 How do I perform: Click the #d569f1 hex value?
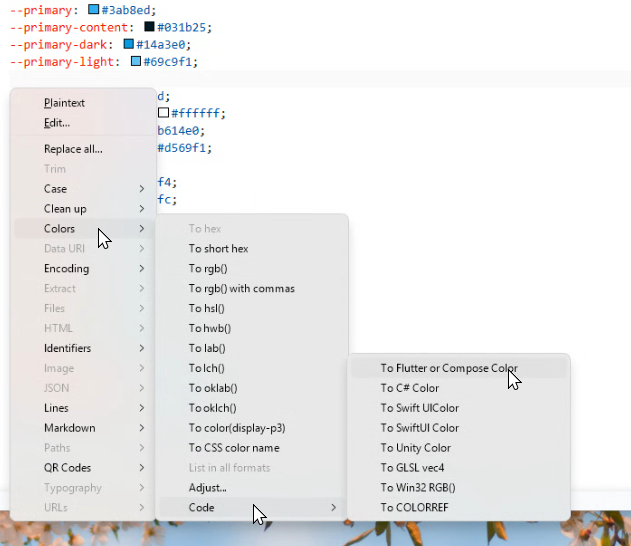click(x=181, y=148)
